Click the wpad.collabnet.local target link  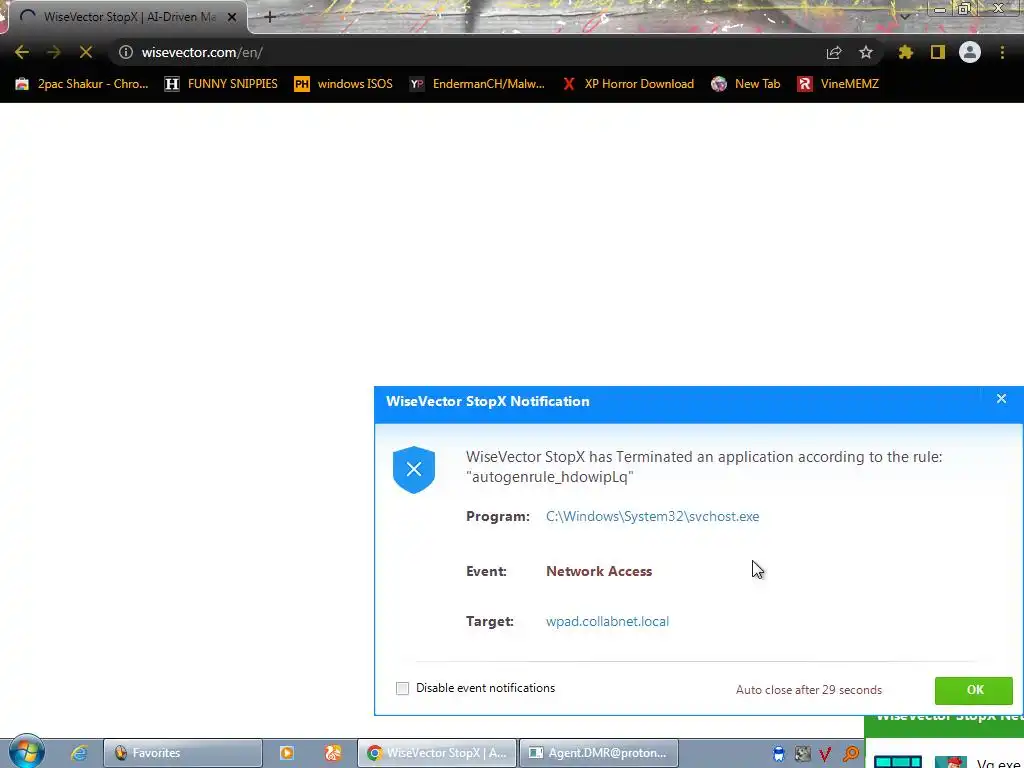tap(607, 621)
